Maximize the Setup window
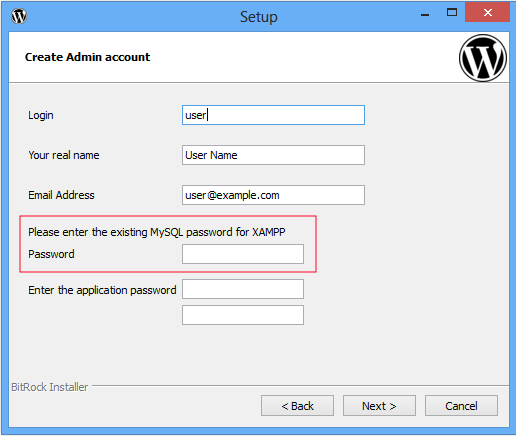Image resolution: width=516 pixels, height=436 pixels. click(452, 13)
